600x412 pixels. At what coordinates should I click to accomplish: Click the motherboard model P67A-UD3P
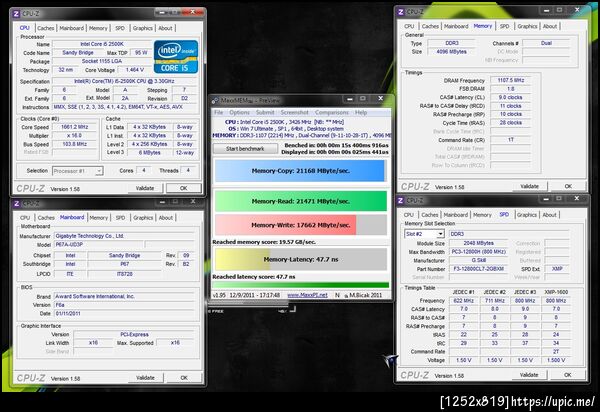[99, 244]
